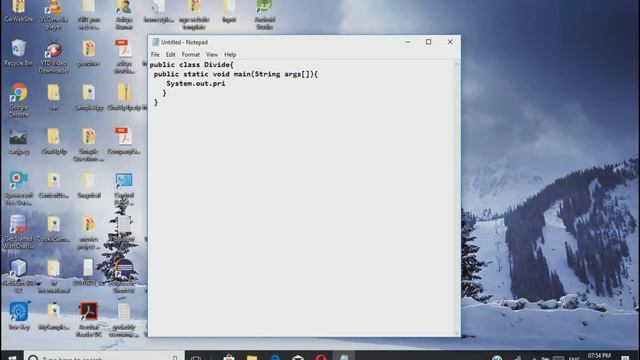Viewport: 640px width, 360px height.
Task: Close the Untitled Notepad window
Action: (x=450, y=42)
